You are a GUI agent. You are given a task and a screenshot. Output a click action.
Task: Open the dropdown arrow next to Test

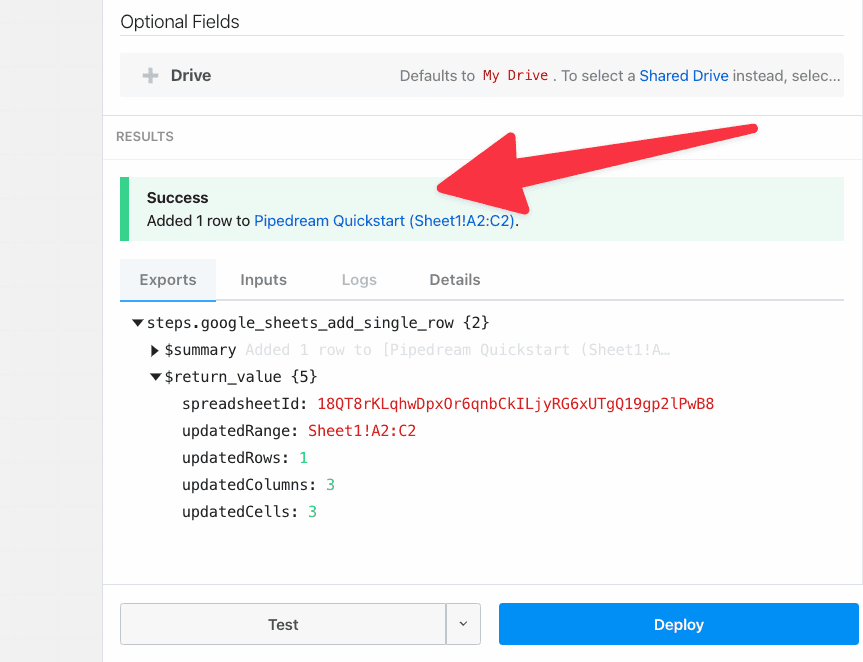(x=463, y=624)
